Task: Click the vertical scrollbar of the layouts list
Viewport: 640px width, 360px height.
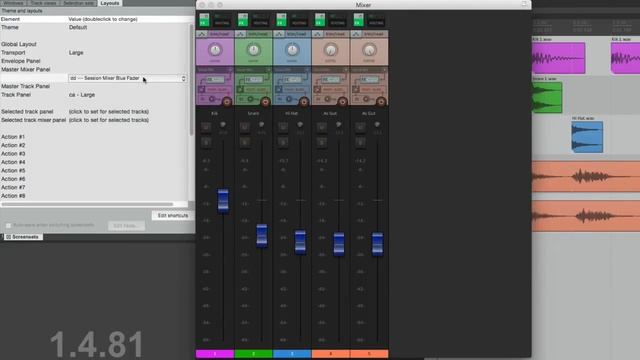Action: click(191, 80)
